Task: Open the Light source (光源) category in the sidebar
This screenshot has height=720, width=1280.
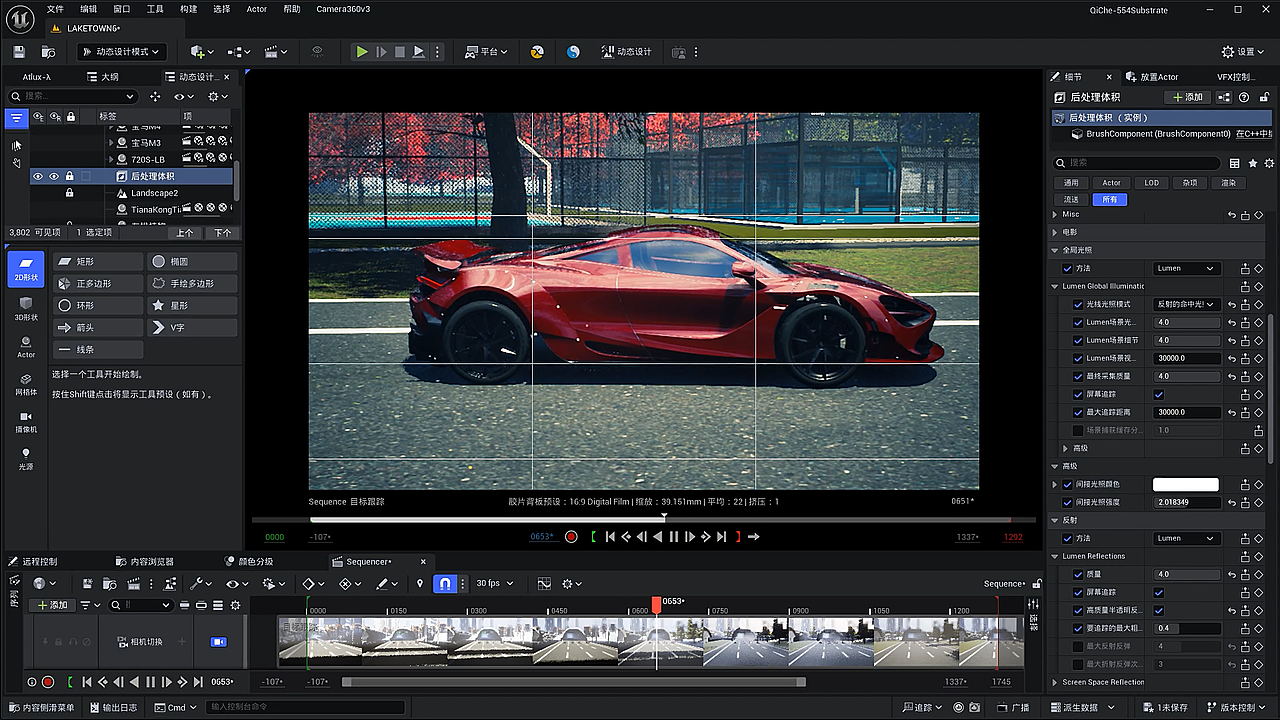Action: pos(26,458)
